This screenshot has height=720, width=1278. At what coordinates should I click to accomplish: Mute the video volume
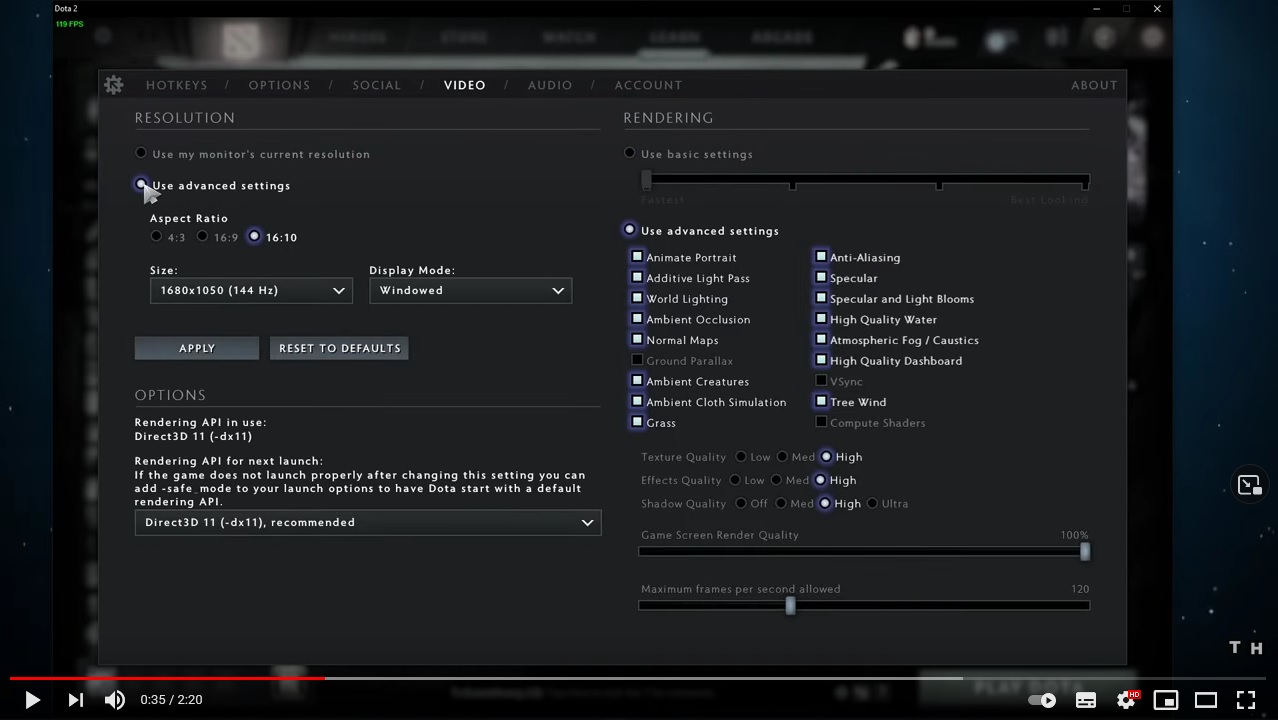pos(115,700)
